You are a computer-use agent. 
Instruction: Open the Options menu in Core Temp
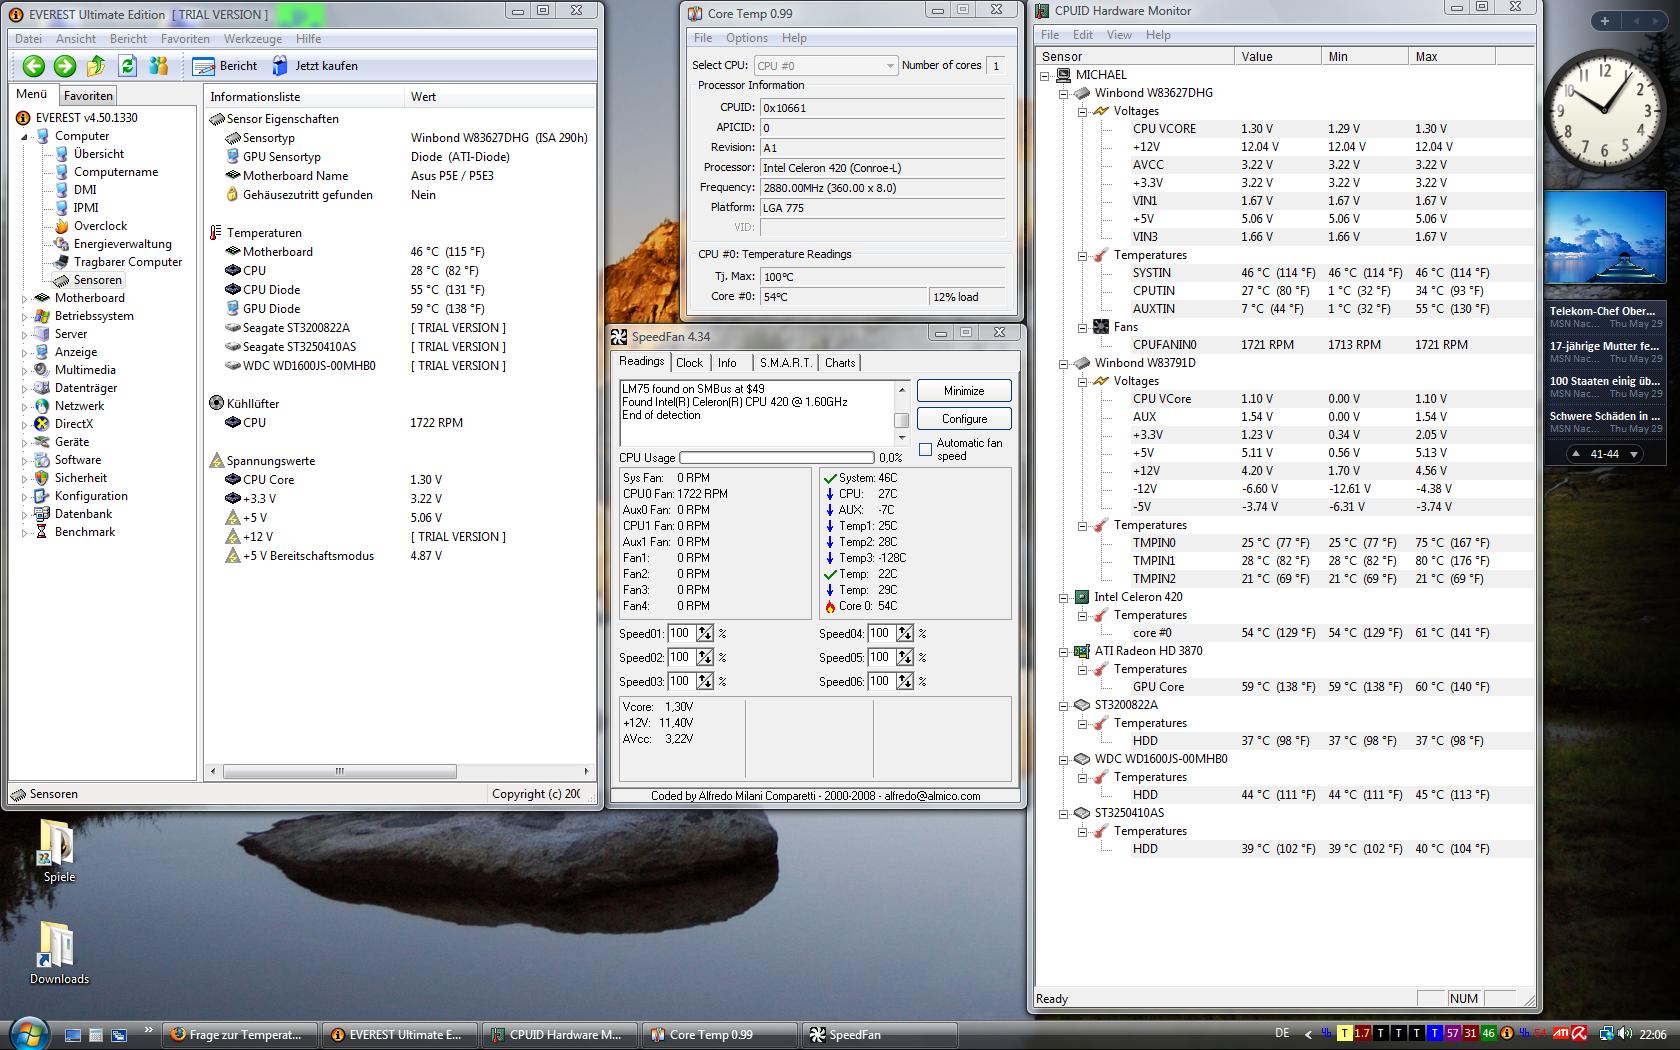(747, 38)
